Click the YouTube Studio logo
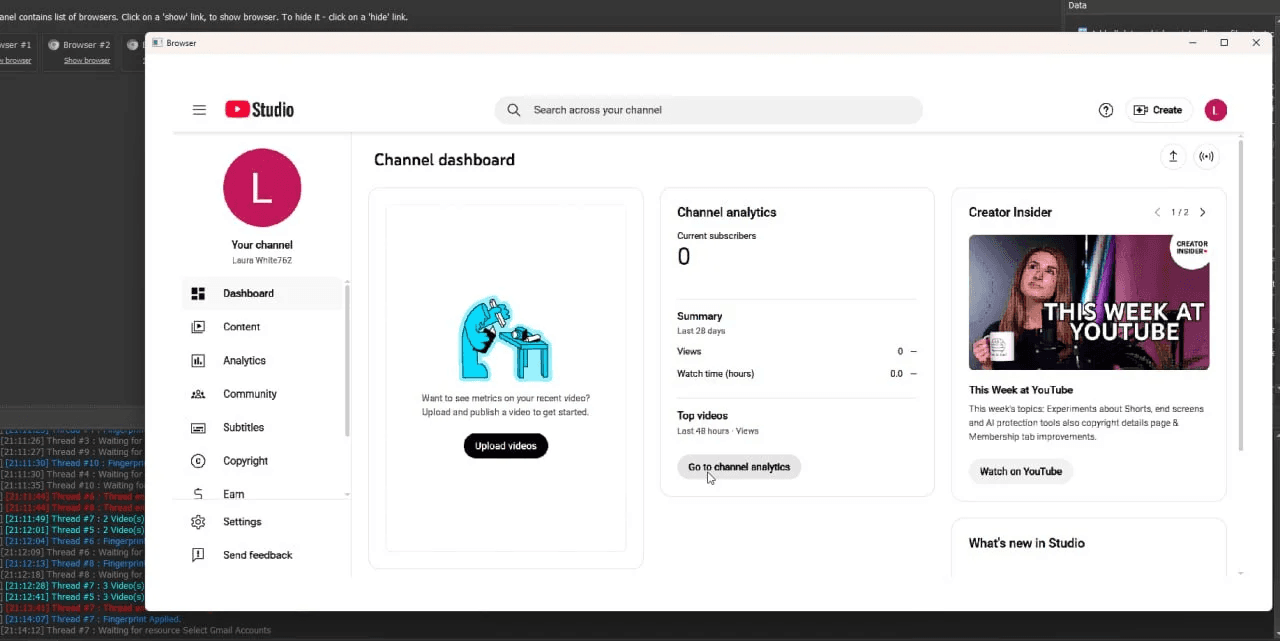The image size is (1280, 641). tap(259, 110)
